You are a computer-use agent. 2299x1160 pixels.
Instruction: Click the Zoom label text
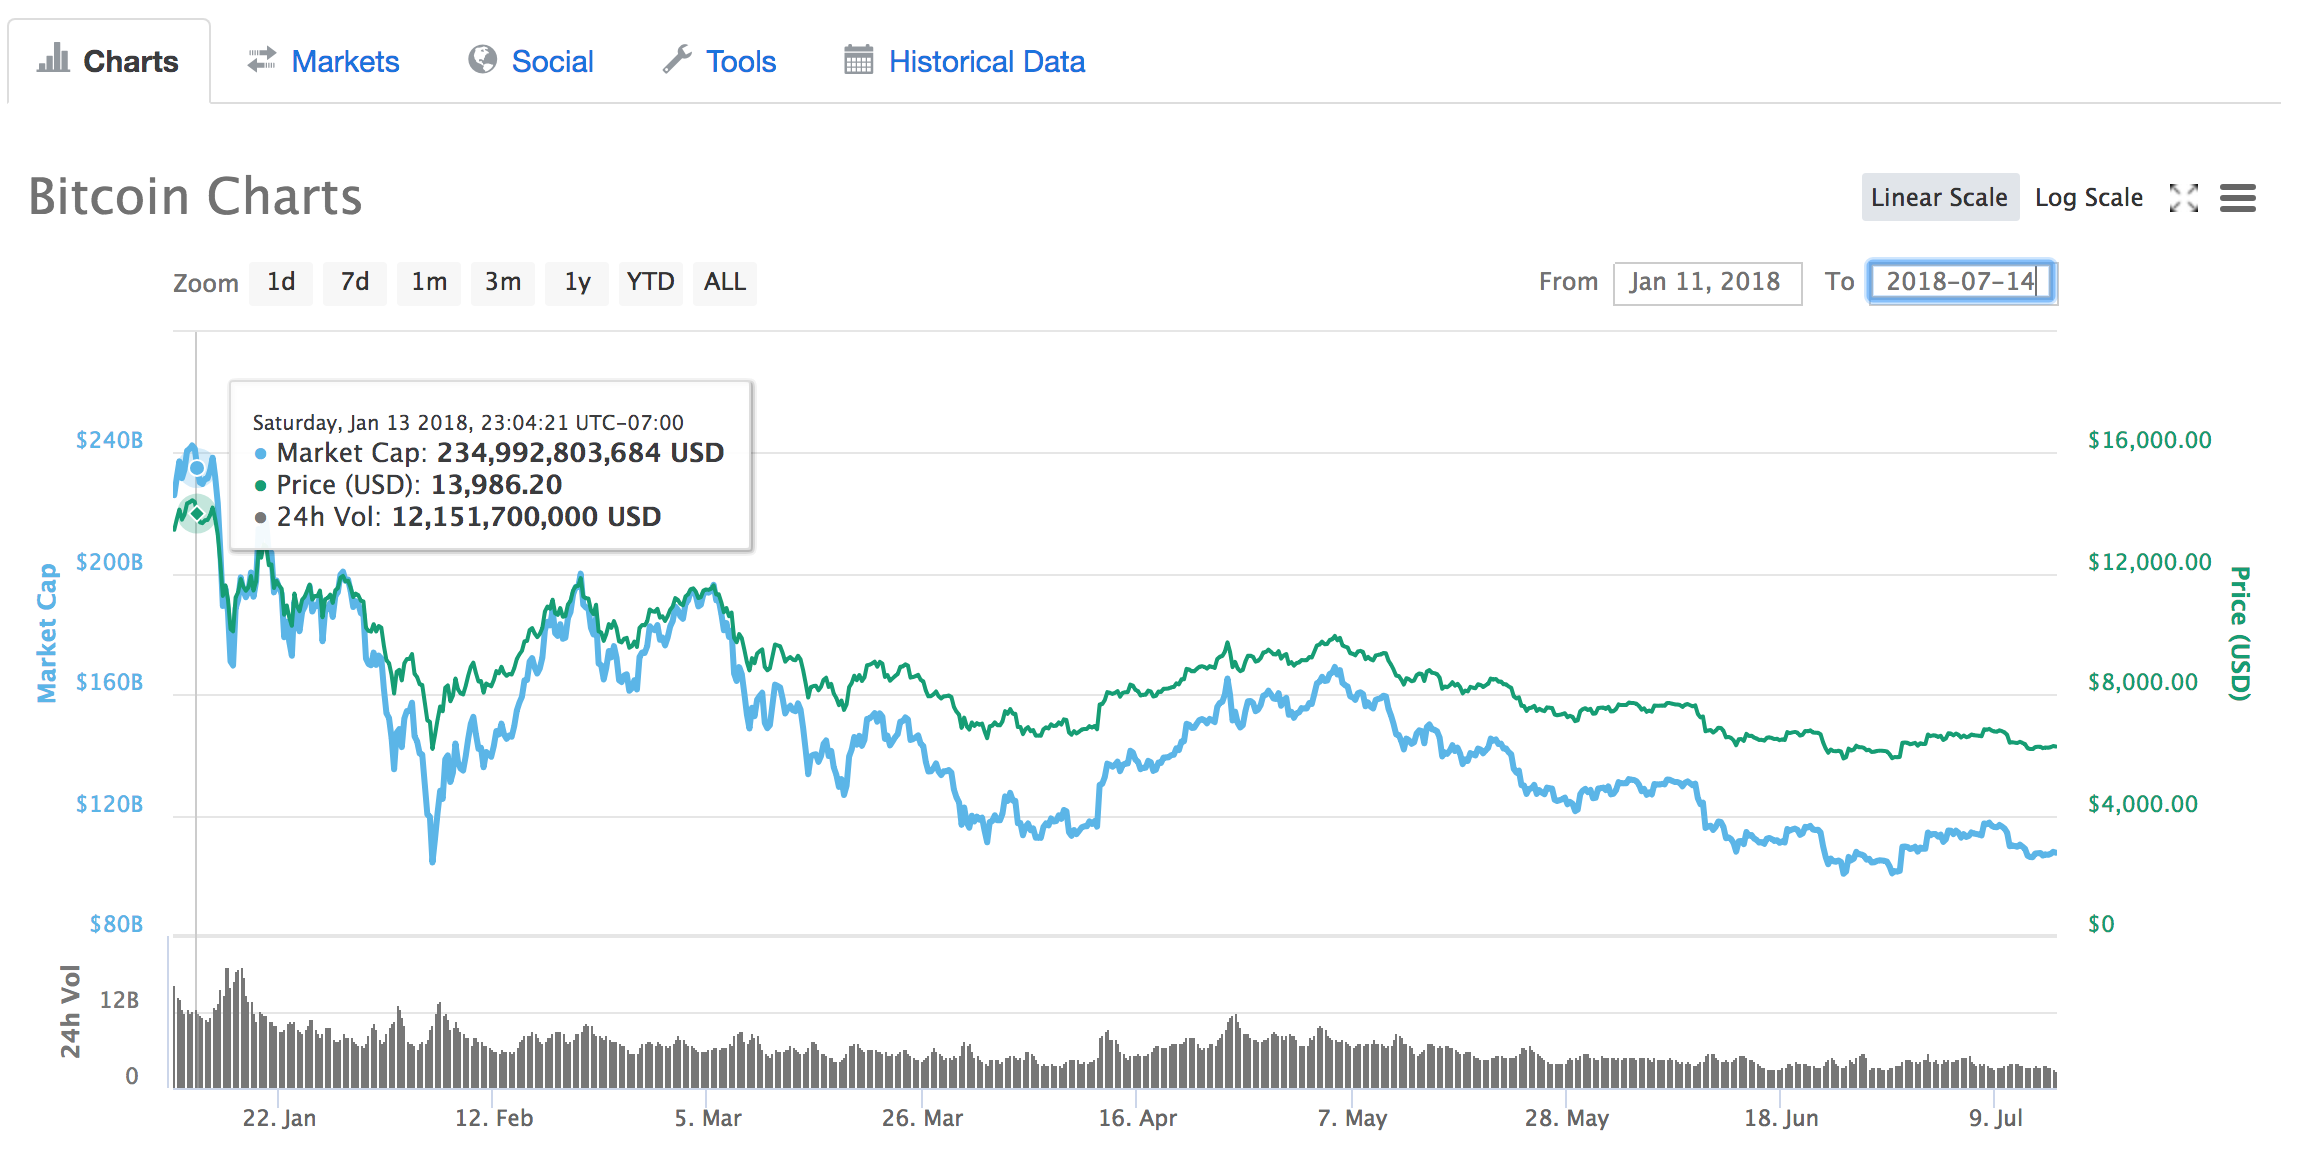206,283
